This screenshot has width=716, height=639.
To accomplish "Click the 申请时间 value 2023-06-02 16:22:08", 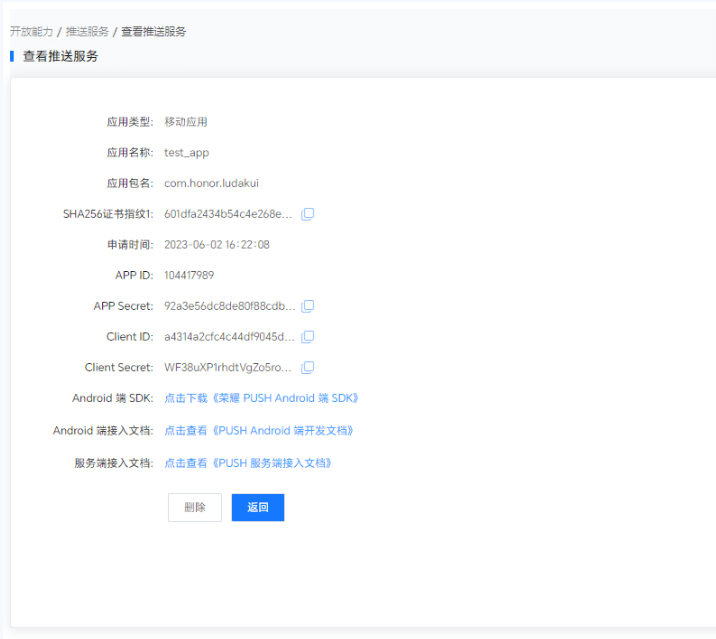I will click(217, 245).
